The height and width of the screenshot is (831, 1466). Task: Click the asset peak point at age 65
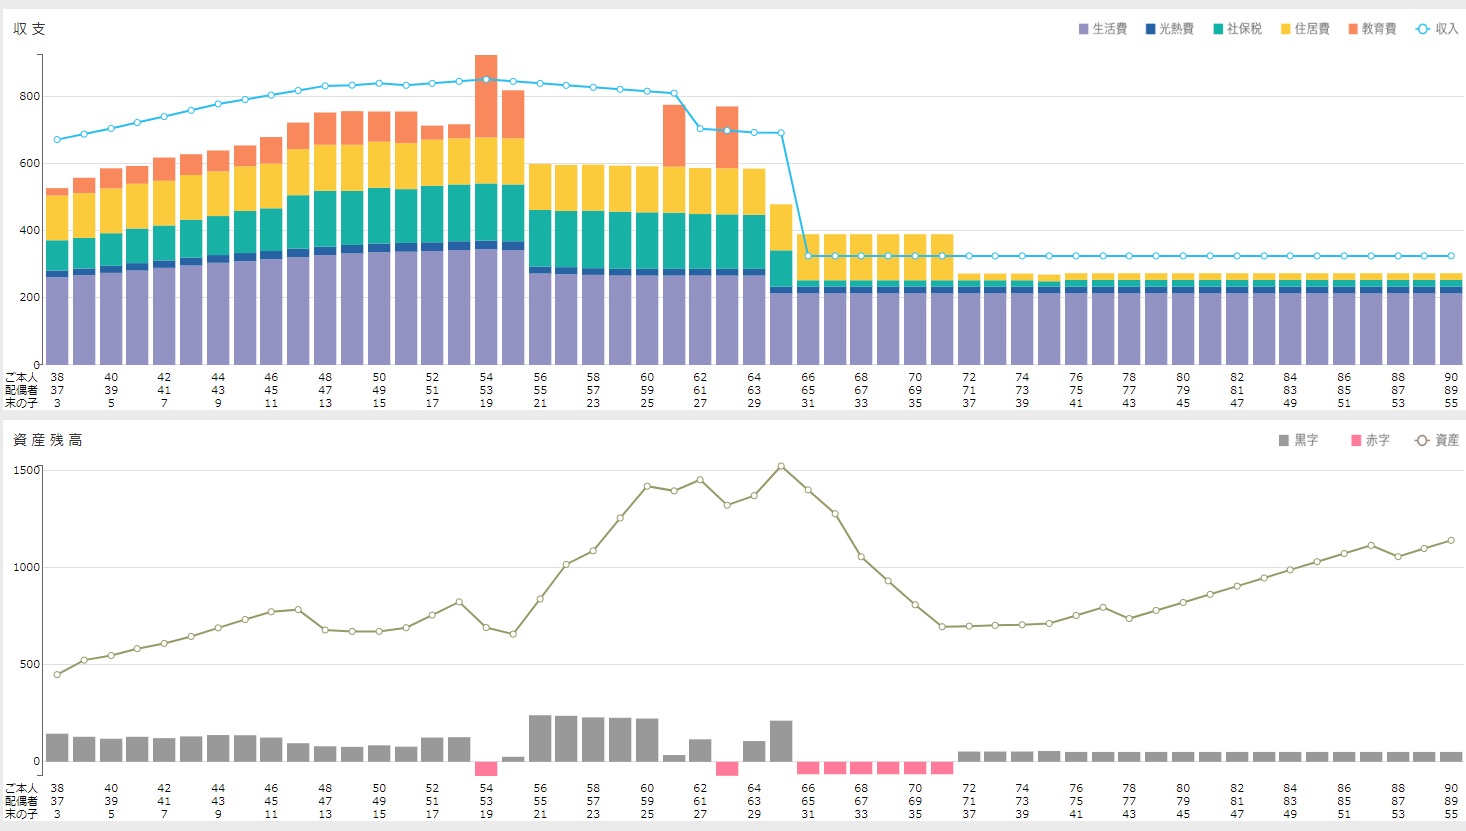(x=781, y=466)
